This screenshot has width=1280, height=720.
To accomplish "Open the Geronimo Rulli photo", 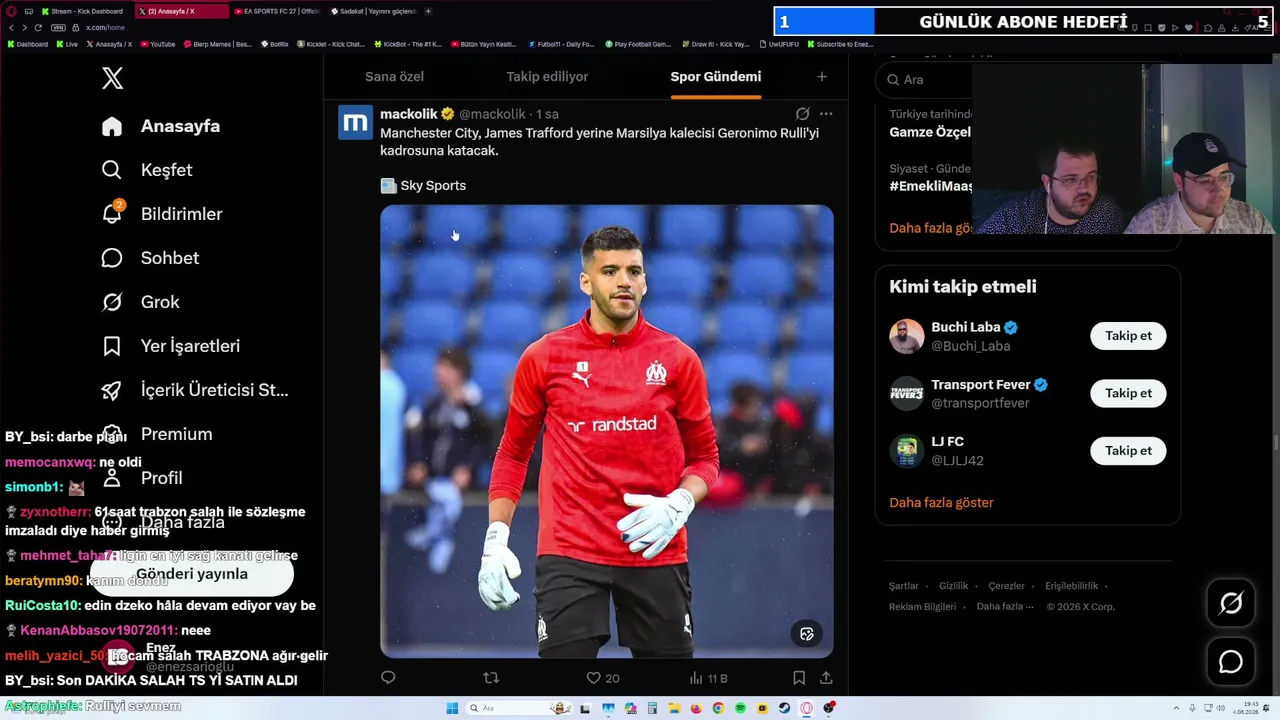I will coord(606,431).
